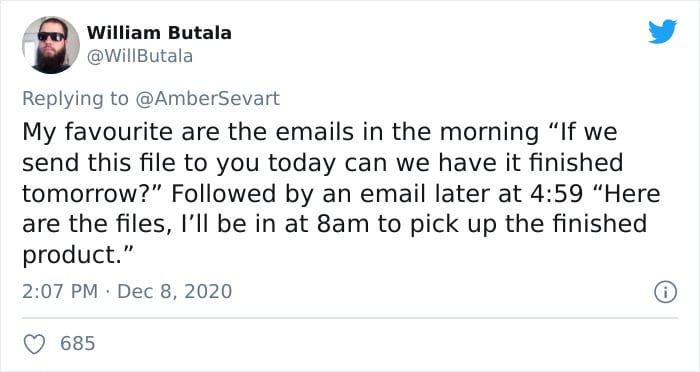Click the 2:07 PM timestamp
The image size is (700, 372).
[x=60, y=292]
